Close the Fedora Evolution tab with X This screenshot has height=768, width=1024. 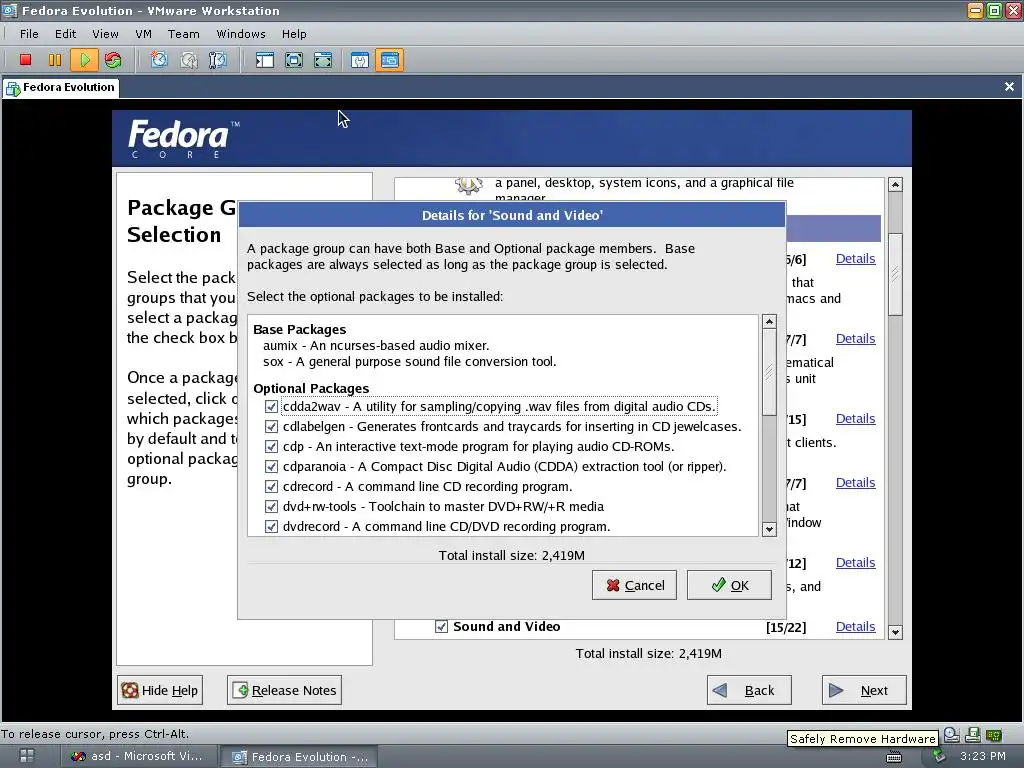tap(1009, 87)
